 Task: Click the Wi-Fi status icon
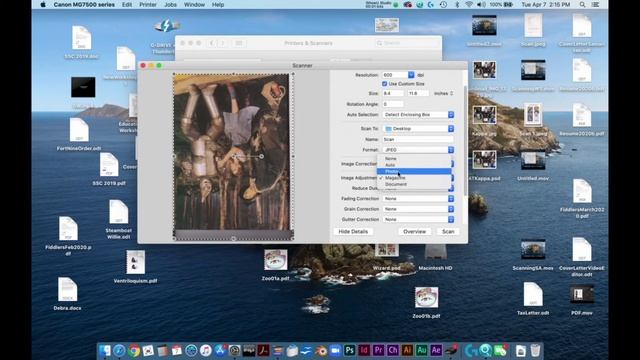click(x=469, y=4)
